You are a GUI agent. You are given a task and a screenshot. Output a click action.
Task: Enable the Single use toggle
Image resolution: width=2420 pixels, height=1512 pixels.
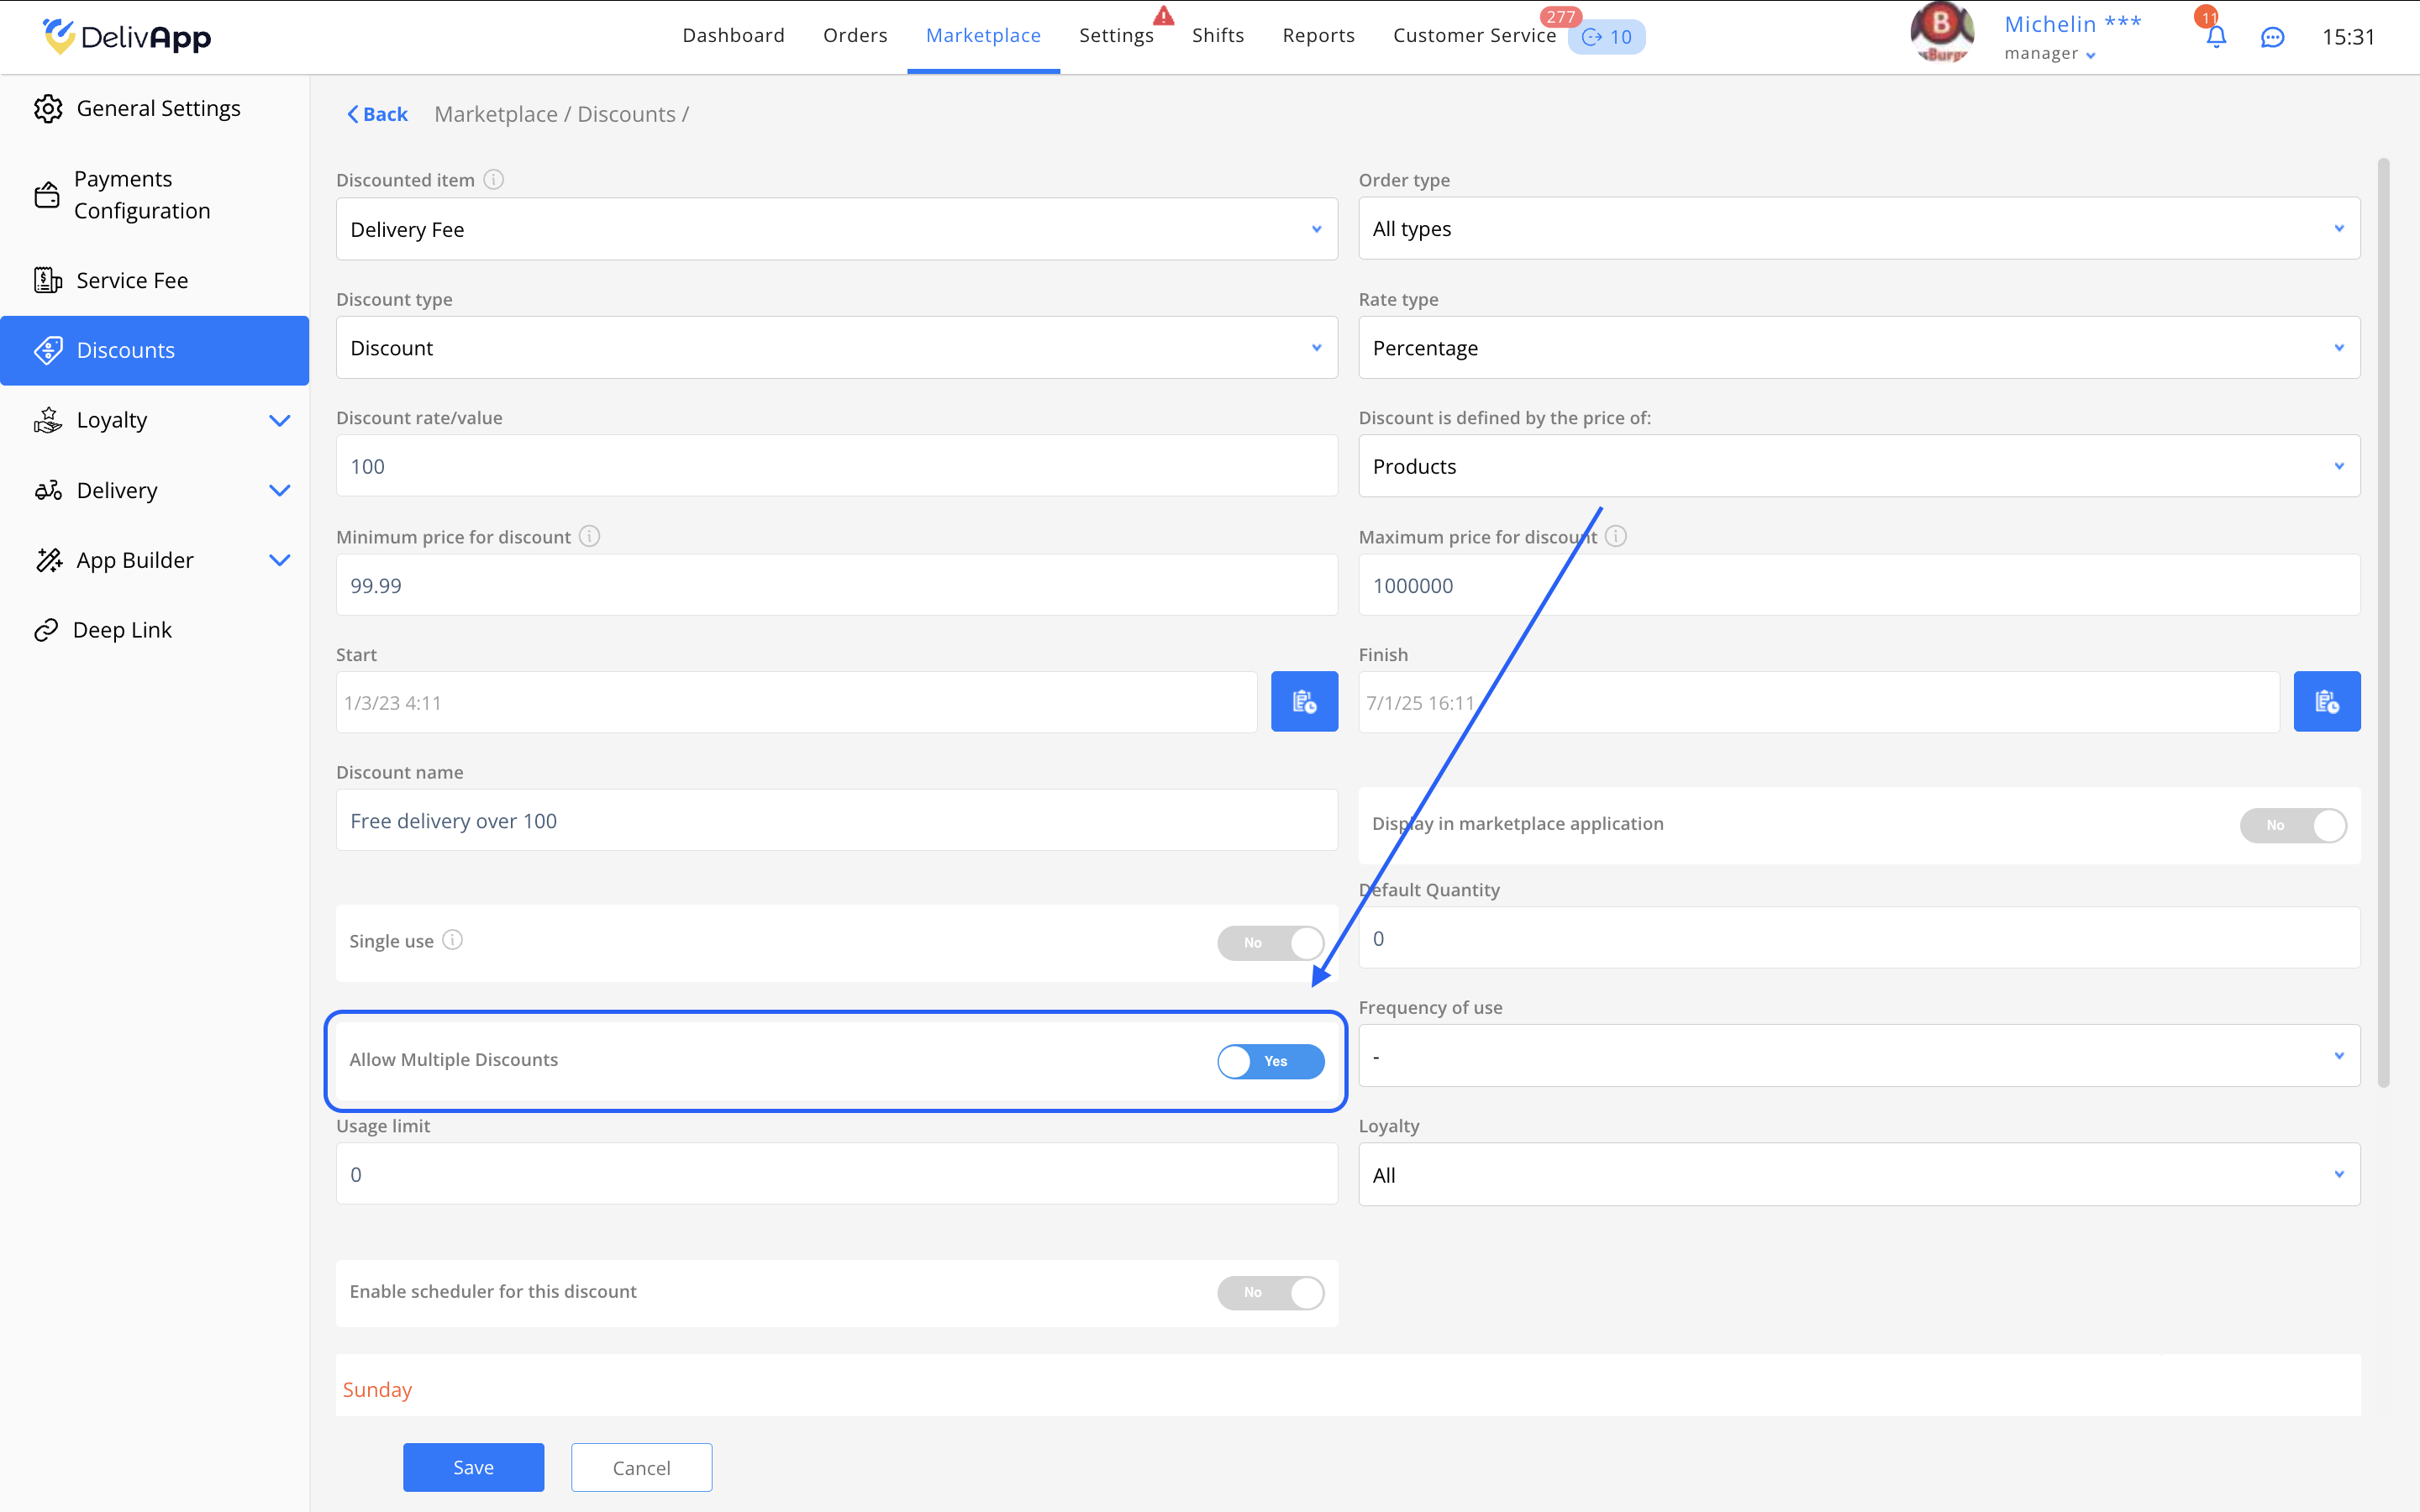1270,942
